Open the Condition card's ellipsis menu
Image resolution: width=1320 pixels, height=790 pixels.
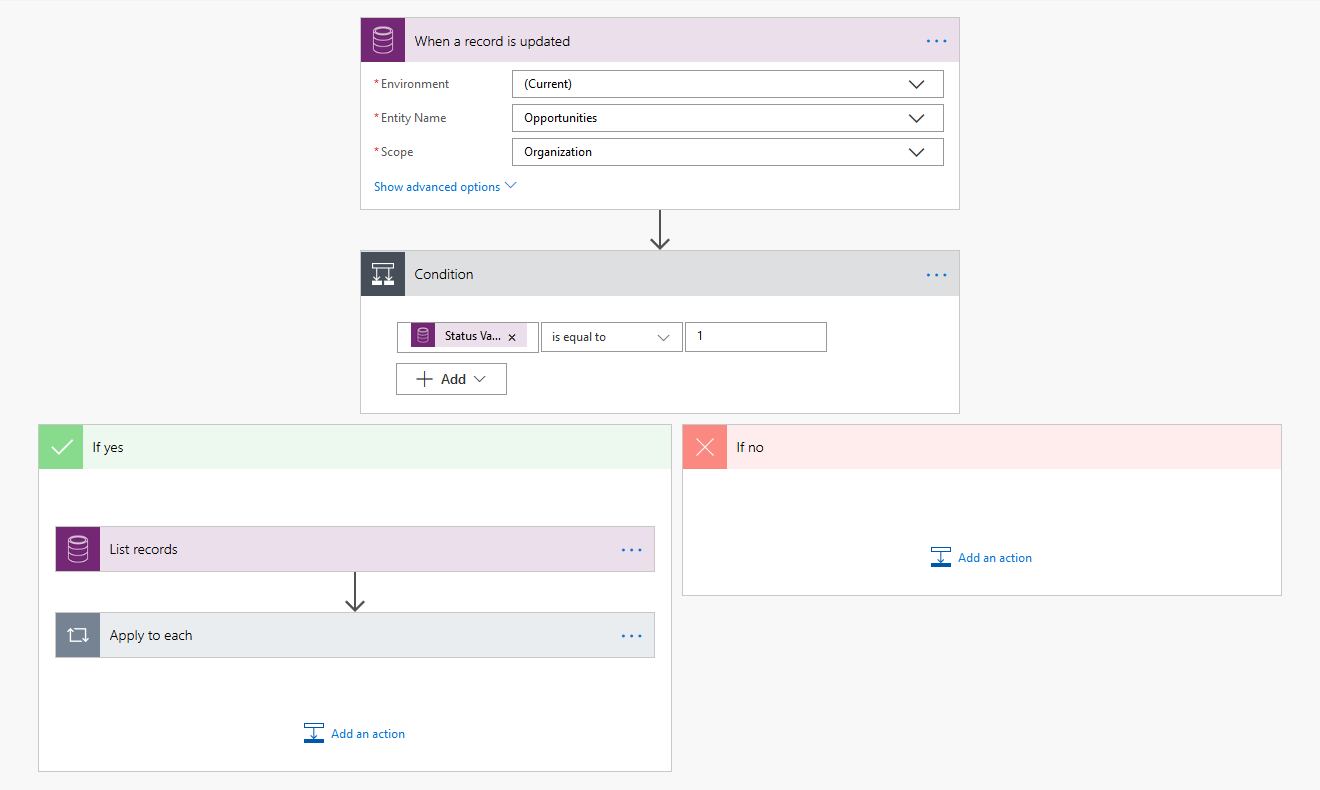(x=936, y=274)
